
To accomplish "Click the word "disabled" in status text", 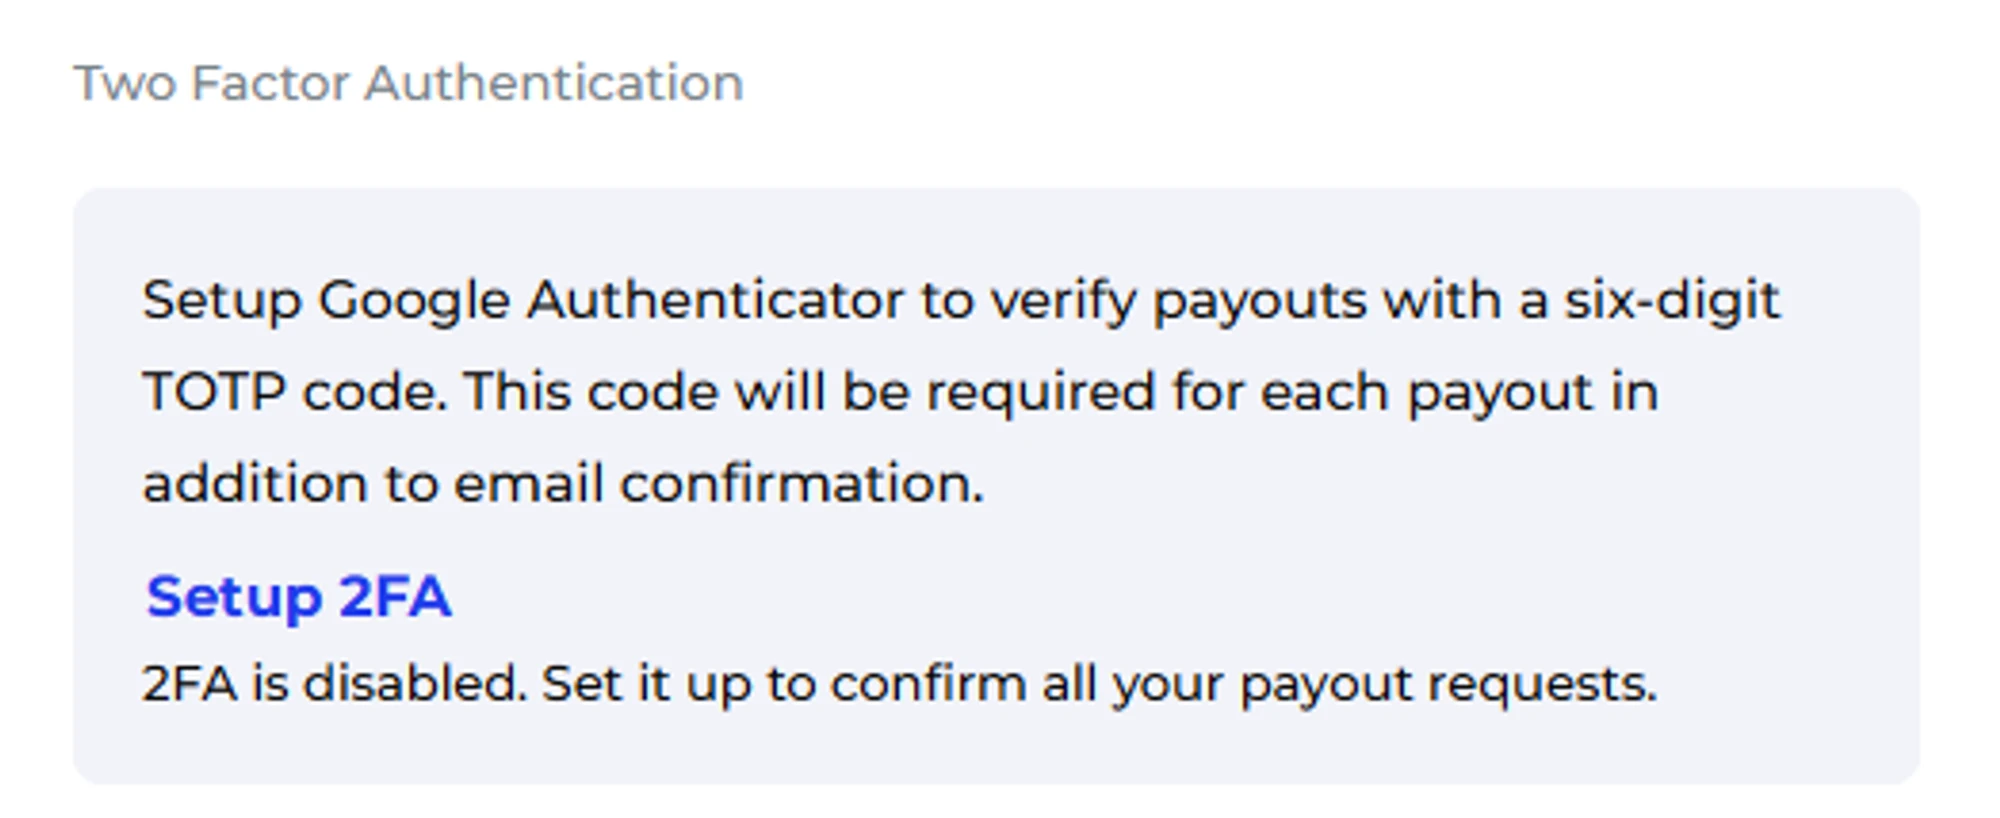I will 414,685.
